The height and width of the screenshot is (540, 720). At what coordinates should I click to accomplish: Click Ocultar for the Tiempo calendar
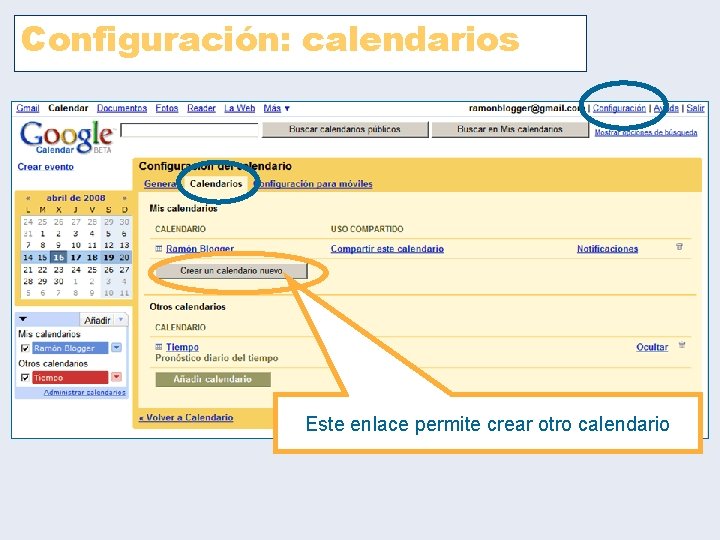pos(652,347)
